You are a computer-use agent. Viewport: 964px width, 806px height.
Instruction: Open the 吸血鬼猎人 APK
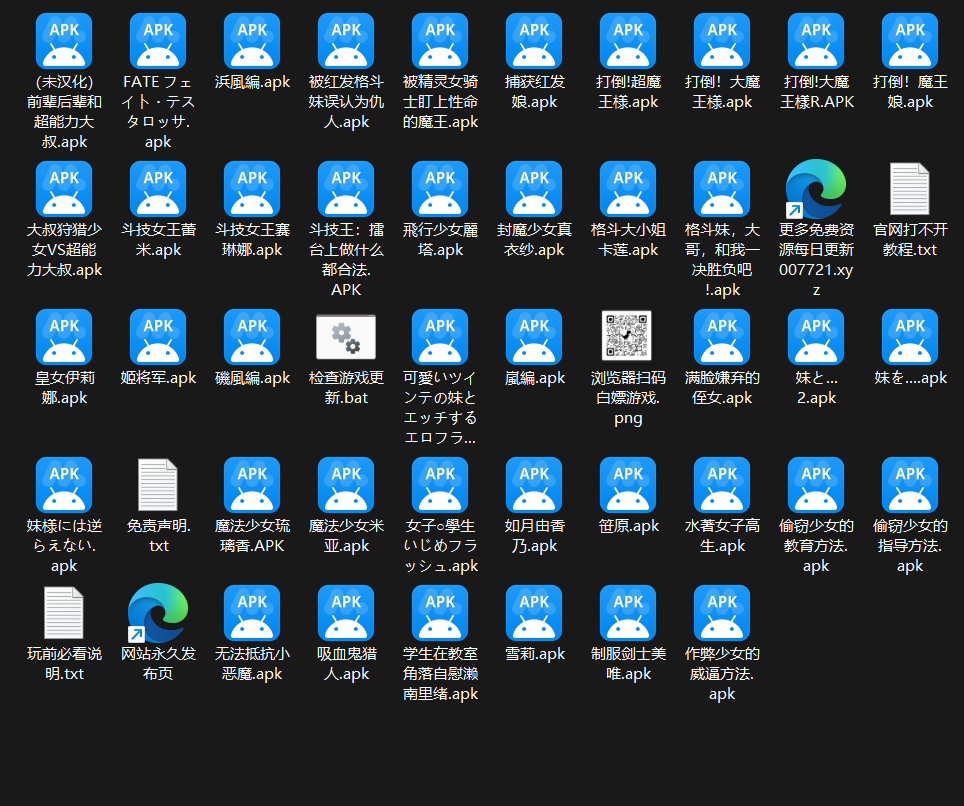click(345, 615)
